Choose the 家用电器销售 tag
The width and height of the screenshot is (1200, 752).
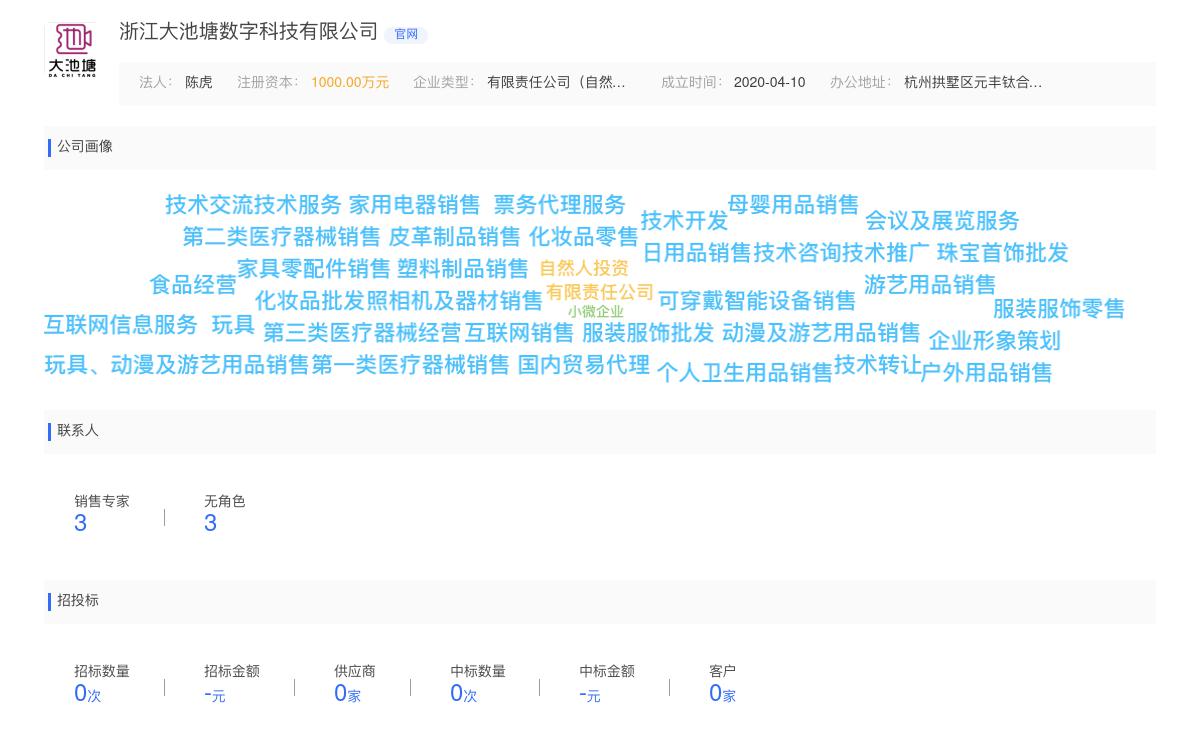pyautogui.click(x=415, y=205)
